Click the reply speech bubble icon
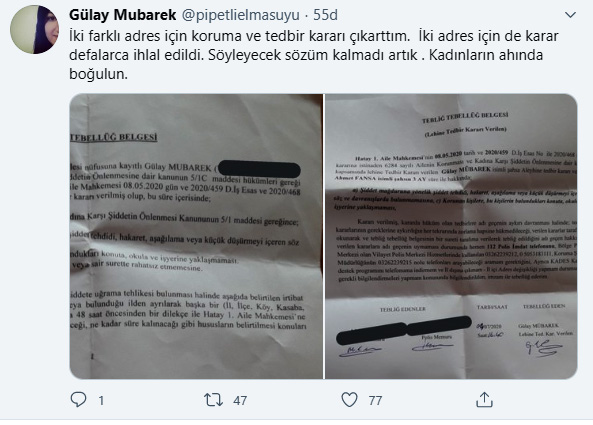The height and width of the screenshot is (425, 593). coord(78,400)
